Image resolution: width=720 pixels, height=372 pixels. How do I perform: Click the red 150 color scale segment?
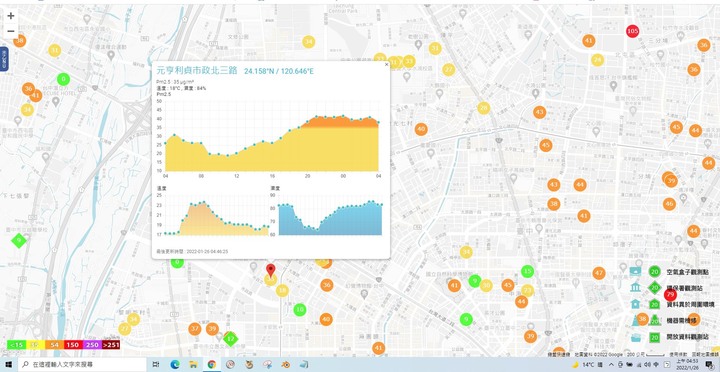[73, 344]
